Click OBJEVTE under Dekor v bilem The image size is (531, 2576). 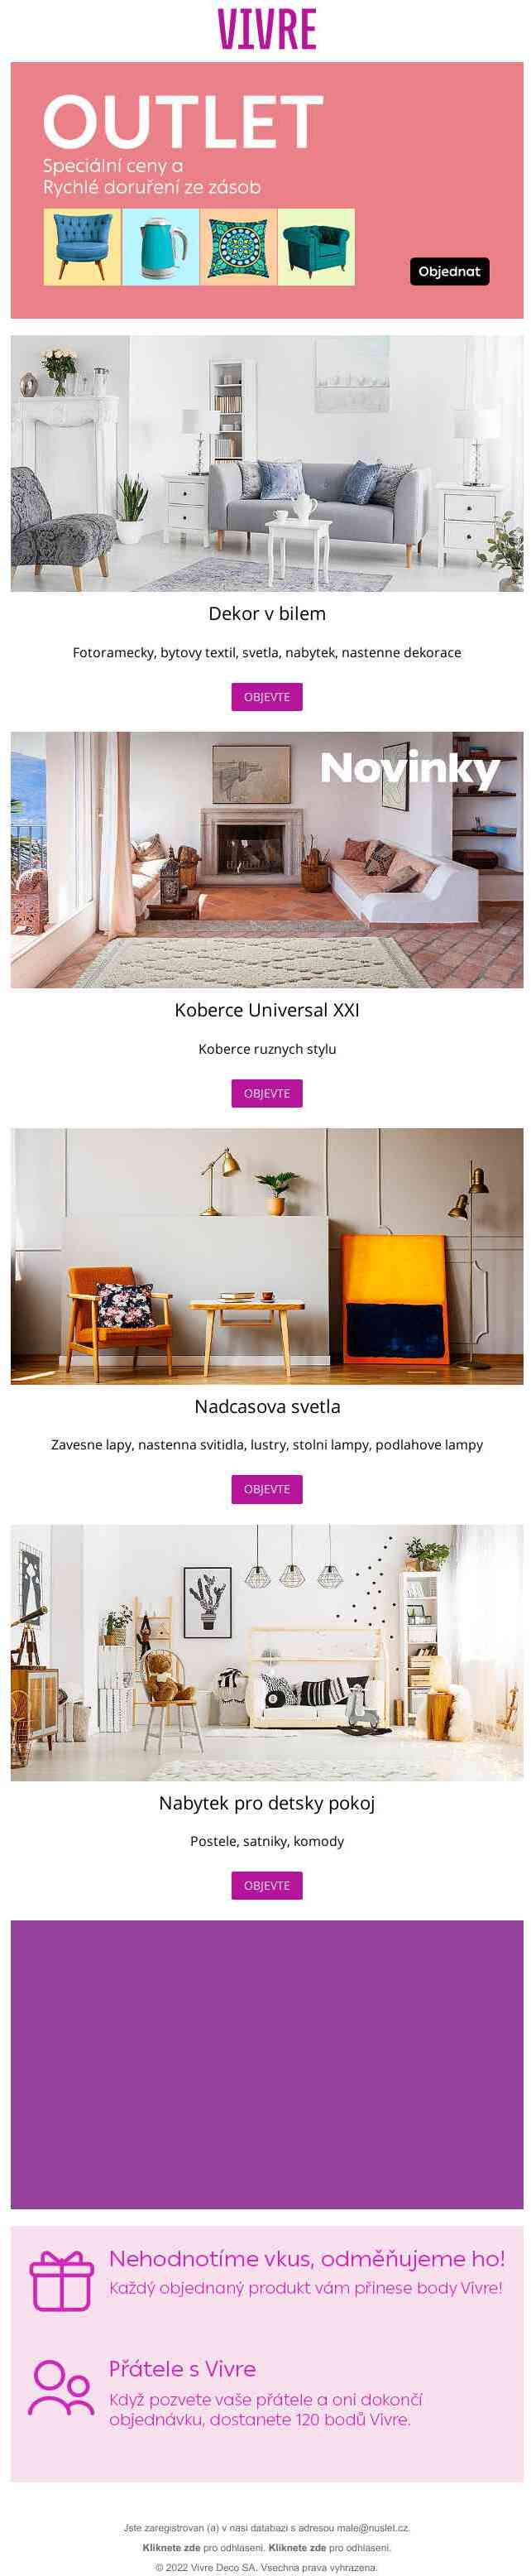(267, 697)
